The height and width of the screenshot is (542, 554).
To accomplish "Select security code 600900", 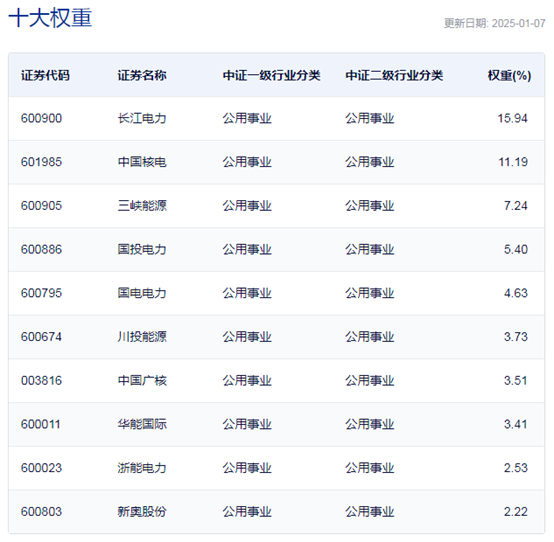I will 41,118.
